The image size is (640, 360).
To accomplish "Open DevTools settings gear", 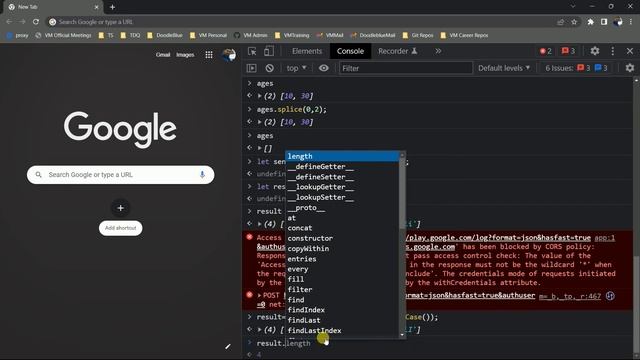I will click(595, 51).
